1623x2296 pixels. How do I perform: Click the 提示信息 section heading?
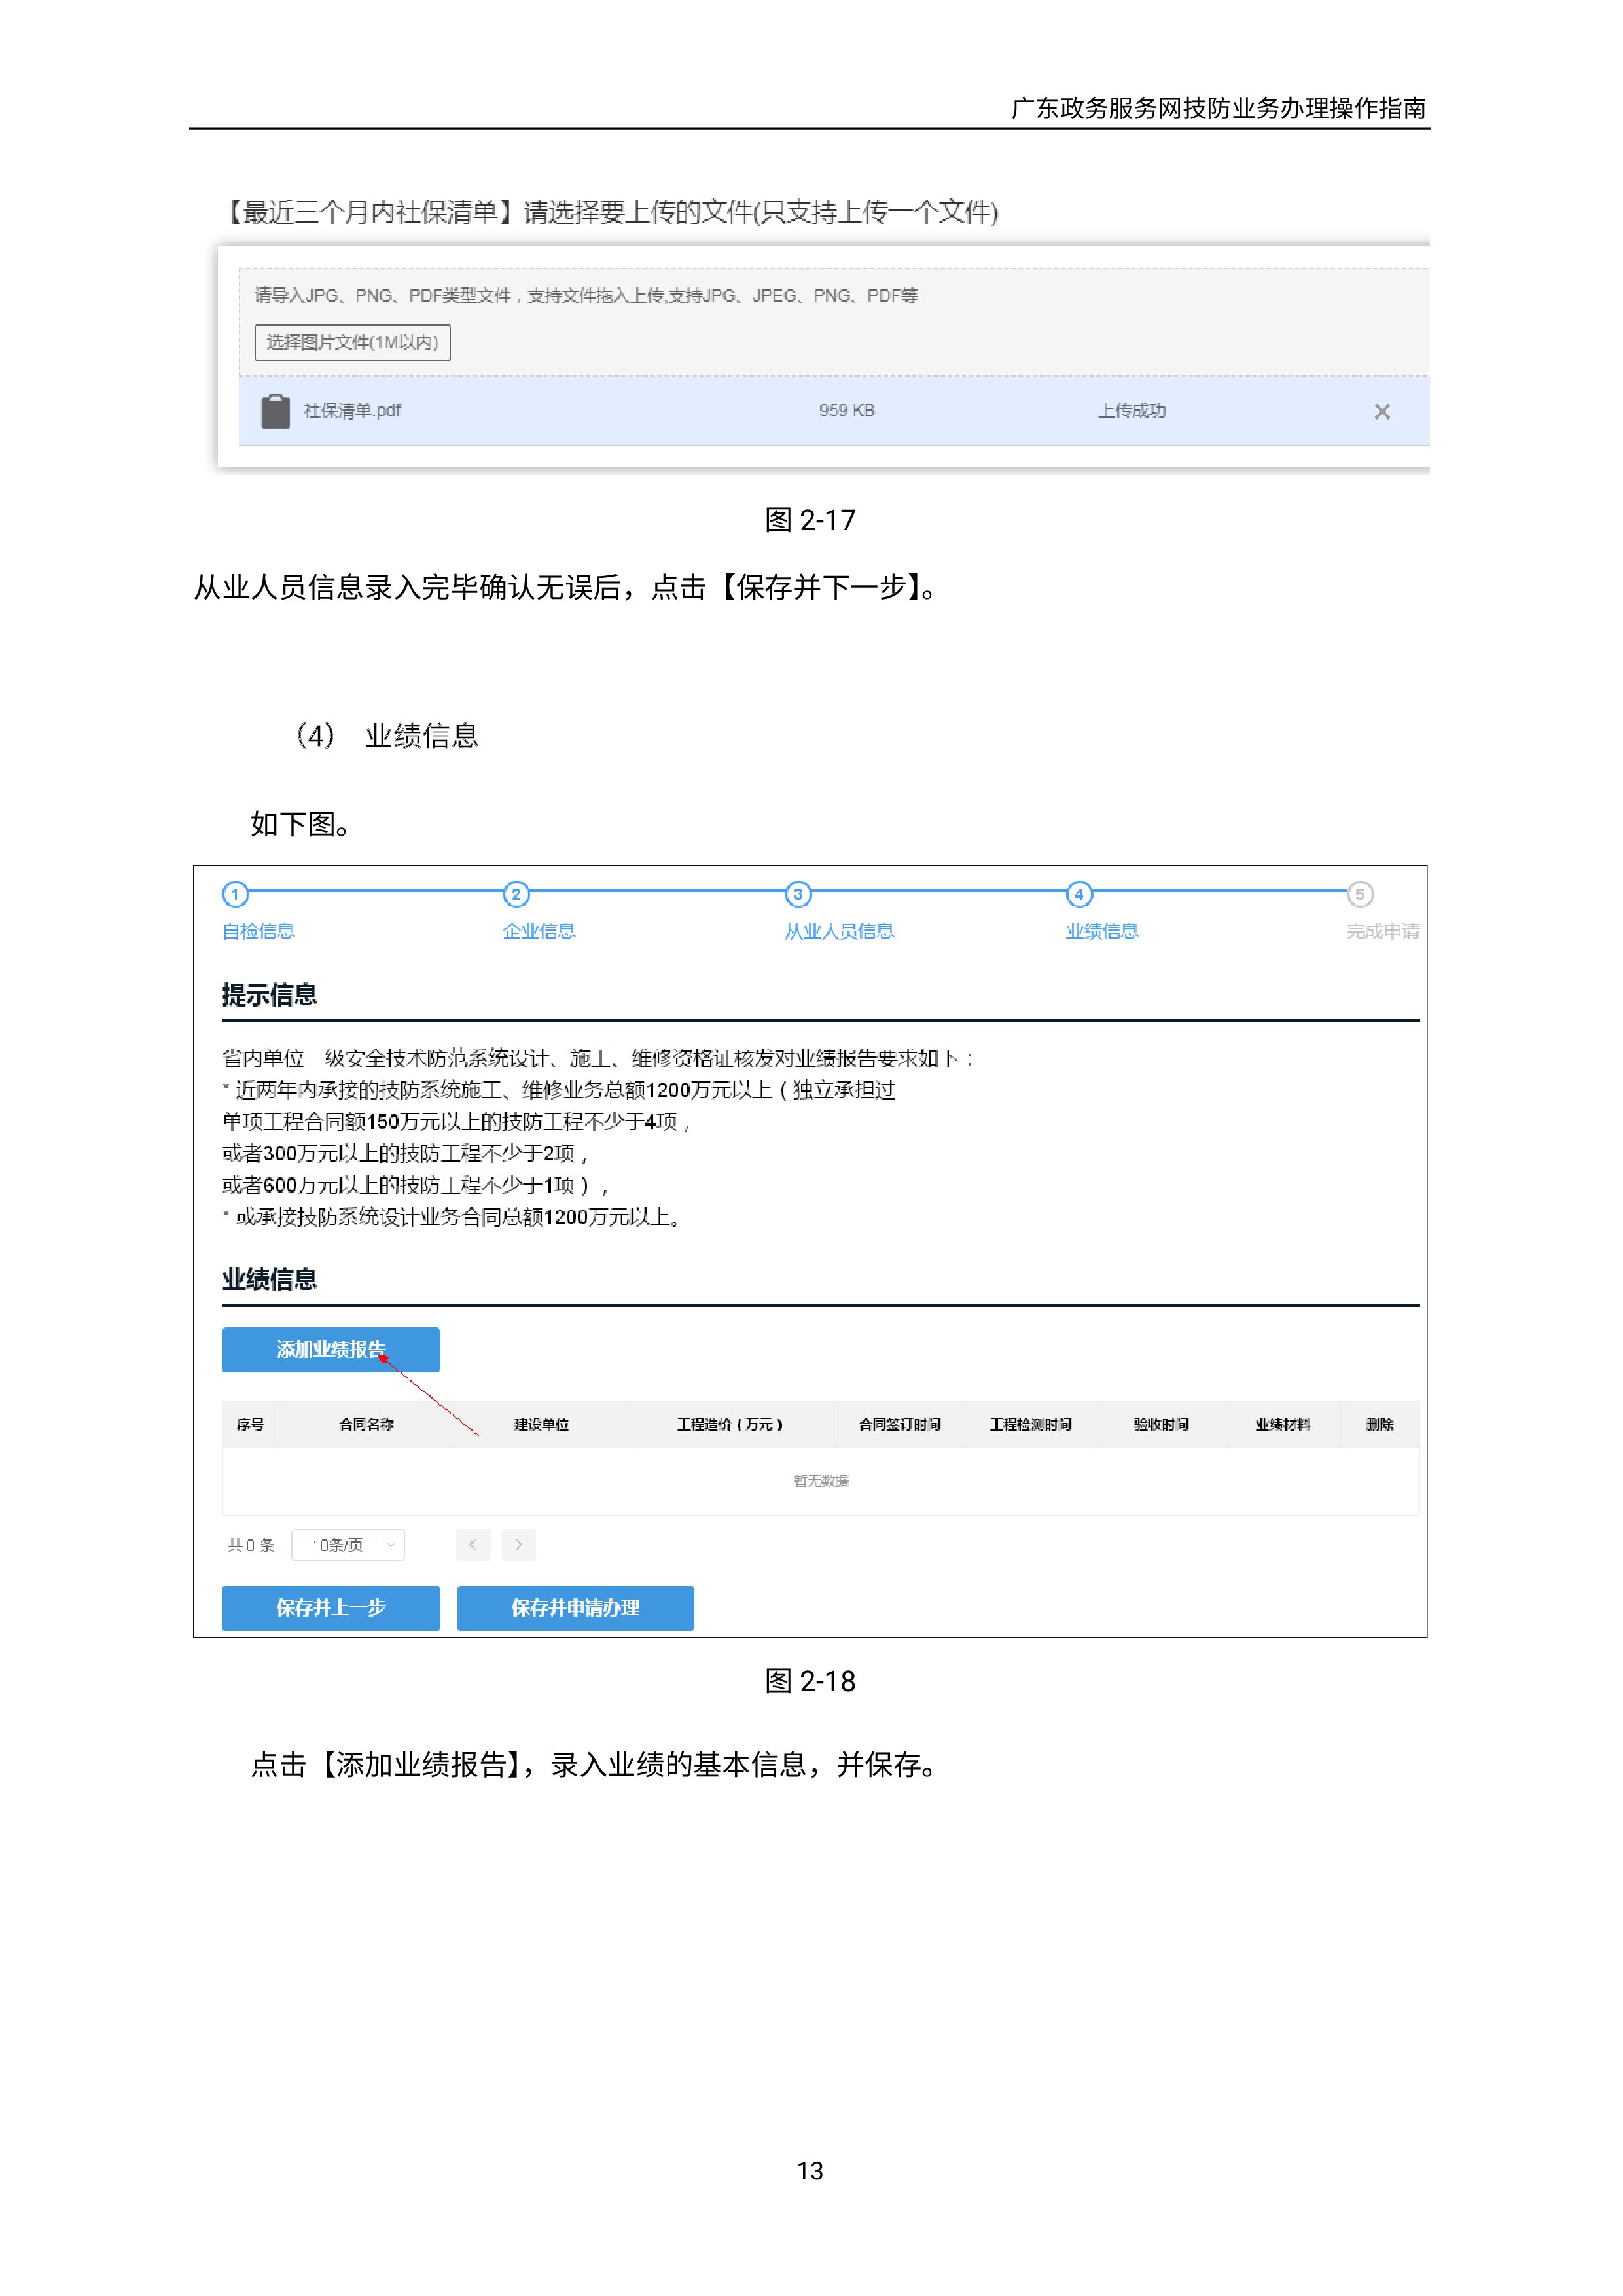click(269, 994)
